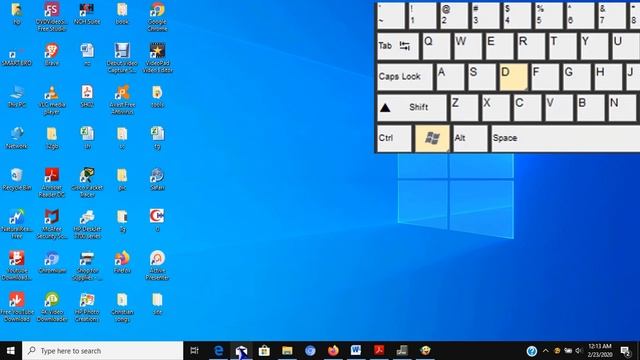The width and height of the screenshot is (640, 360).
Task: Open the Brave browser desktop shortcut
Action: pos(52,55)
